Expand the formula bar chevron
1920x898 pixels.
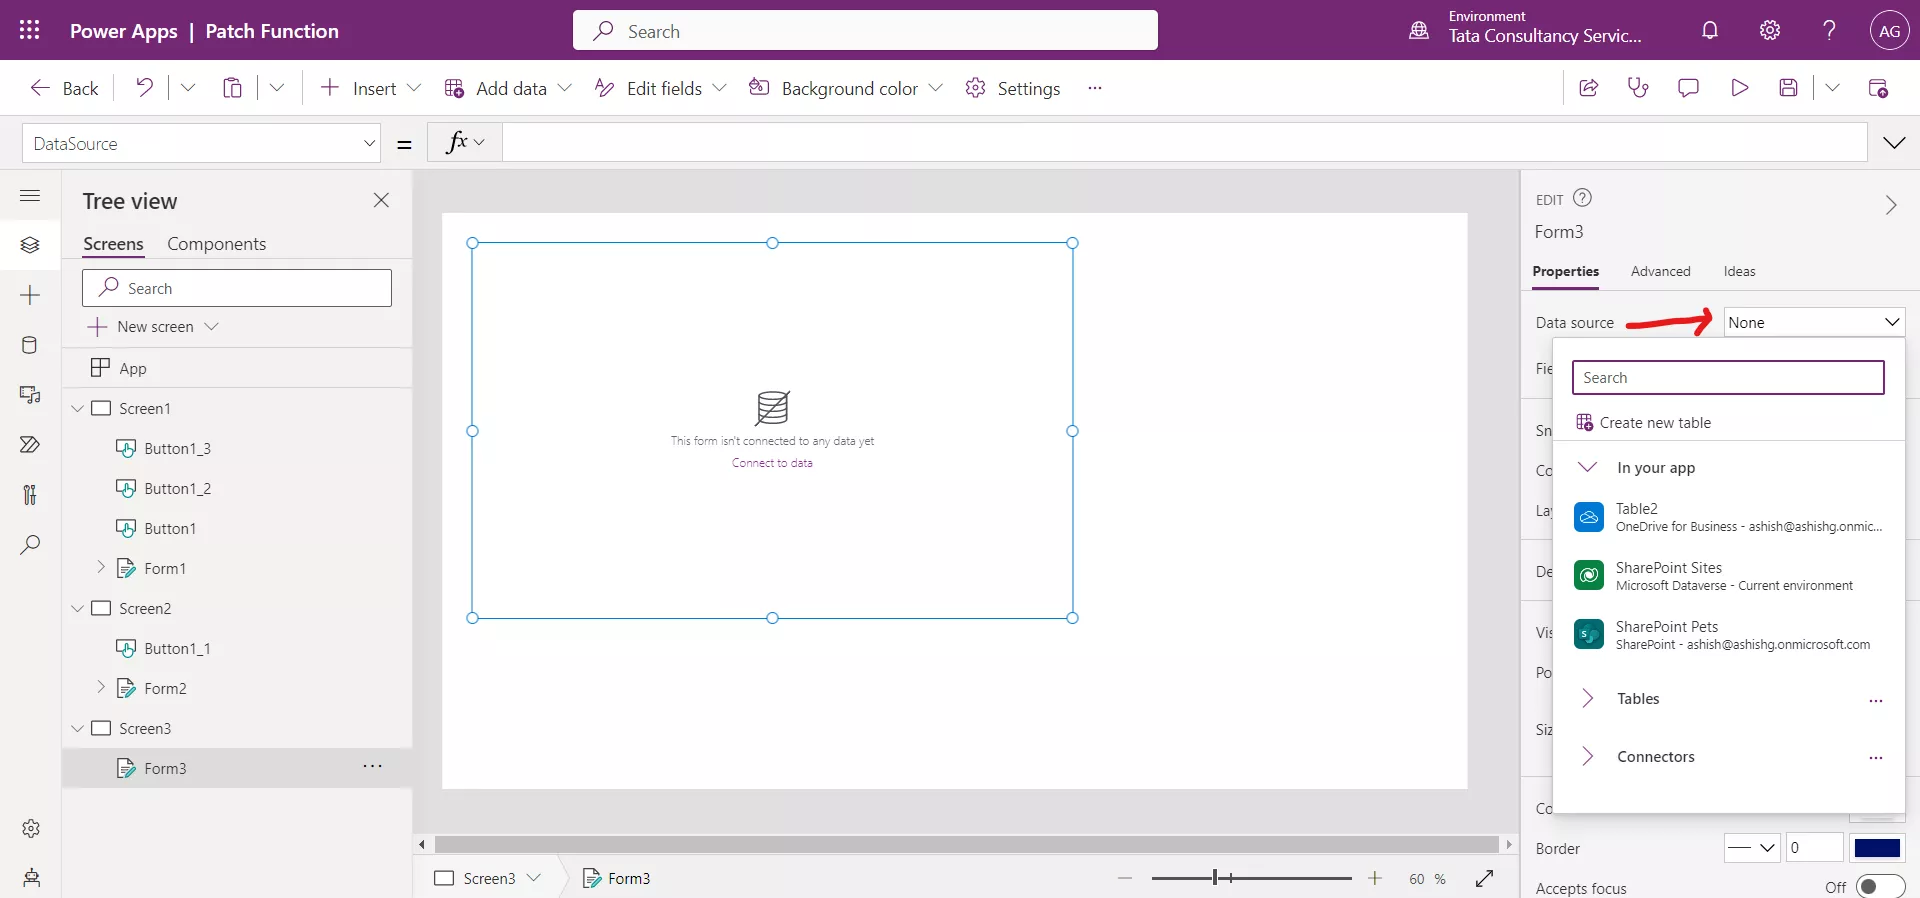coord(1894,143)
